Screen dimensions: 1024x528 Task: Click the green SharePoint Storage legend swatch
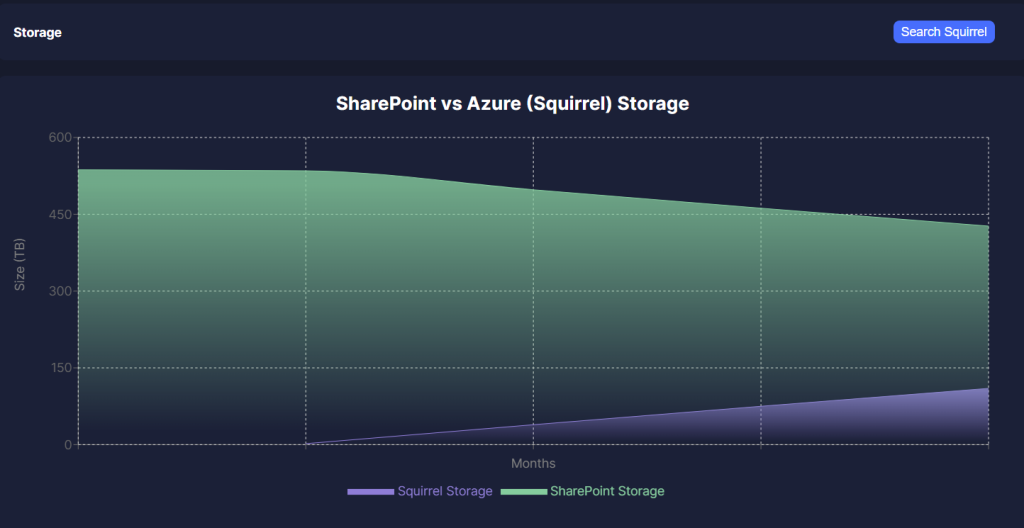click(524, 491)
